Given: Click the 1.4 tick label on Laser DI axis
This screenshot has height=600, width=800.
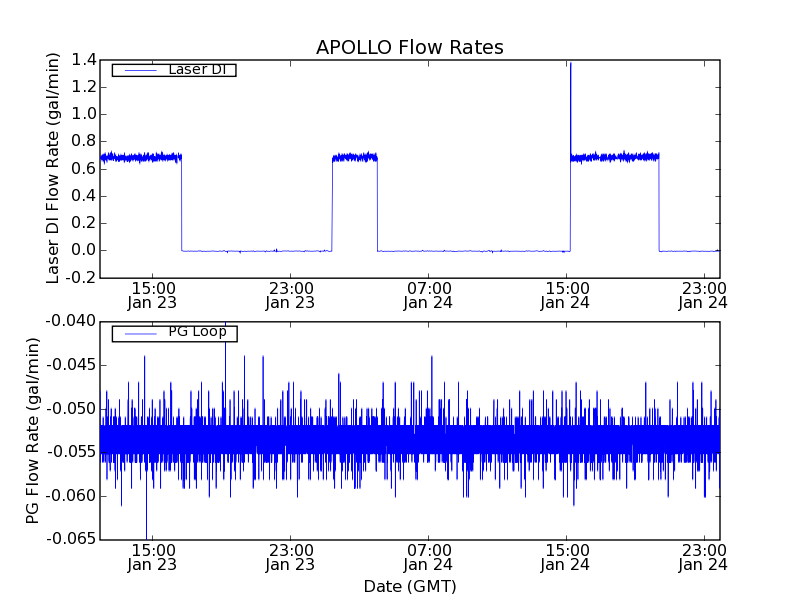Looking at the screenshot, I should 84,60.
